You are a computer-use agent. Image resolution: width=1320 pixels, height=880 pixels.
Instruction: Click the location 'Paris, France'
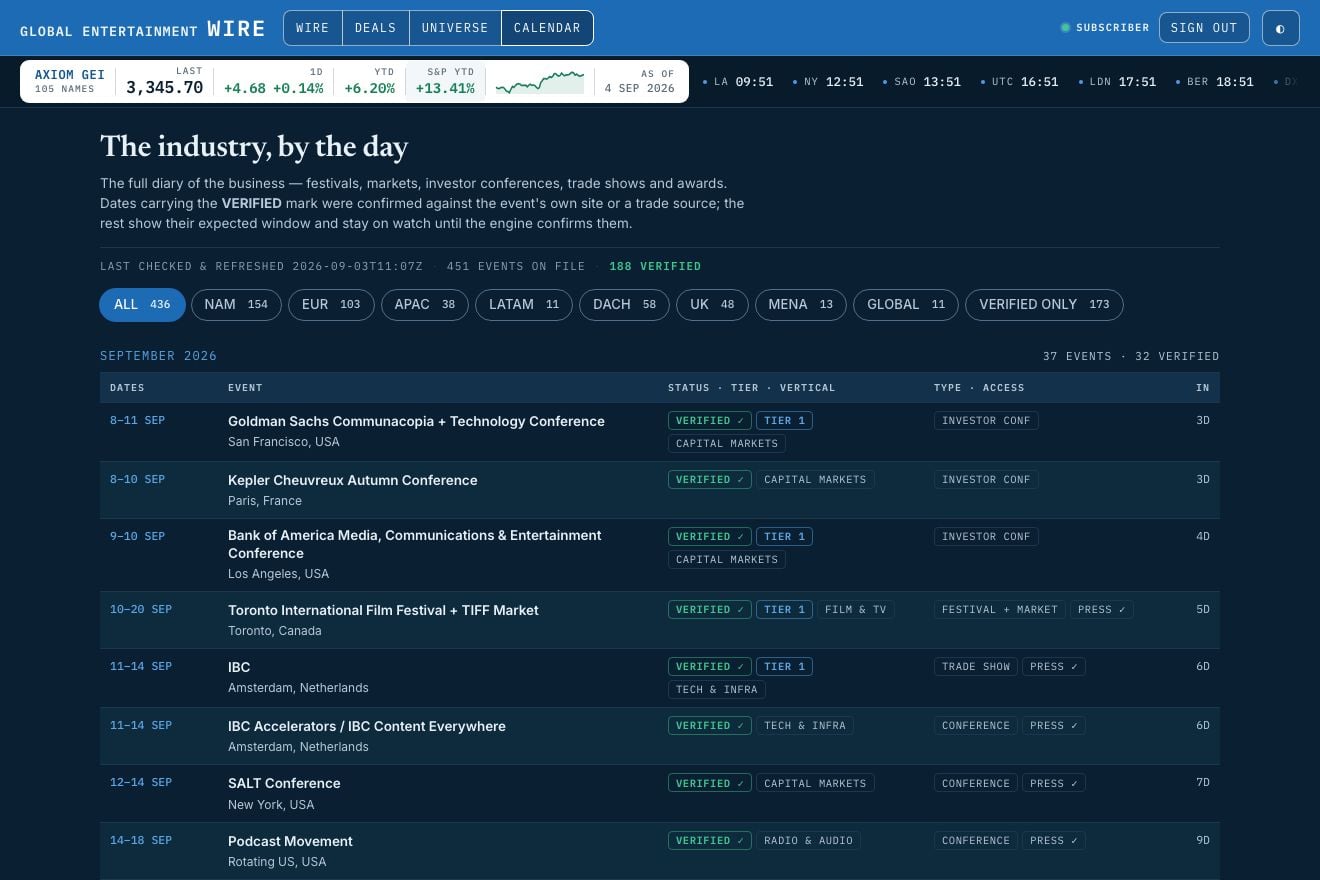coord(265,501)
